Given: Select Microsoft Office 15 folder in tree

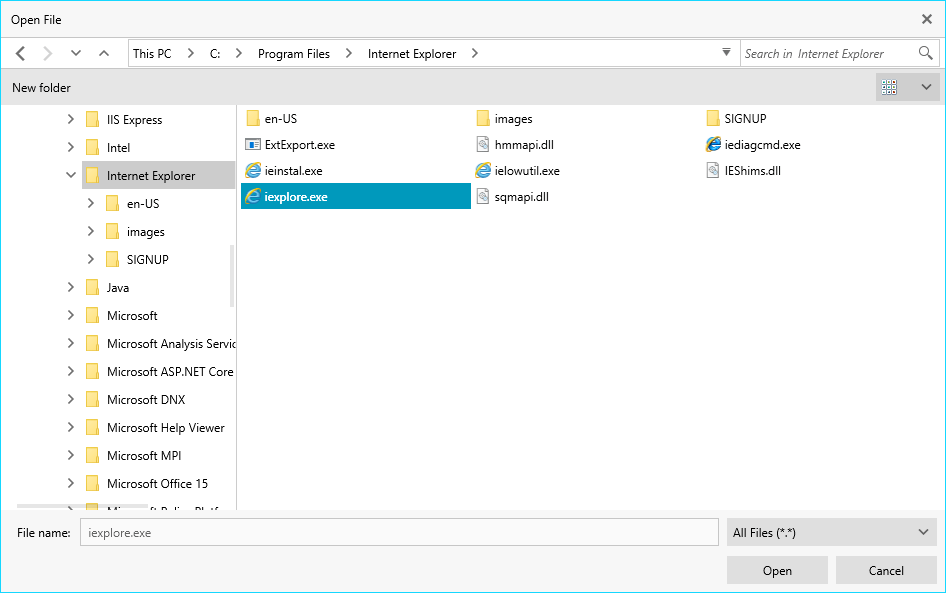Looking at the screenshot, I should tap(157, 484).
